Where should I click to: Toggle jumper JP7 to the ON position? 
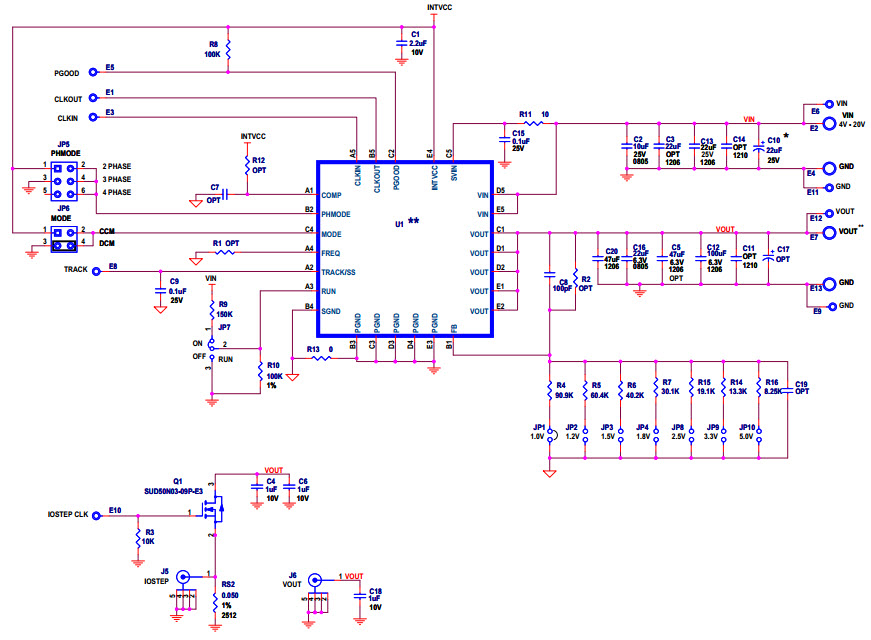211,343
